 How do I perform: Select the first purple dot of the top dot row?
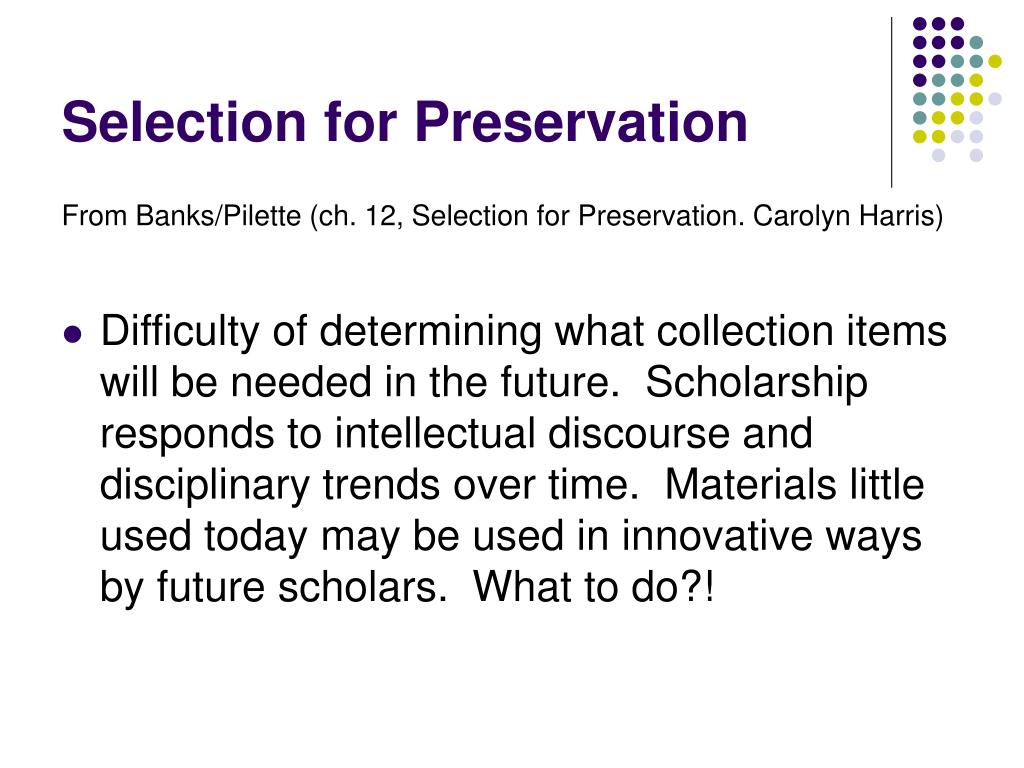point(920,24)
